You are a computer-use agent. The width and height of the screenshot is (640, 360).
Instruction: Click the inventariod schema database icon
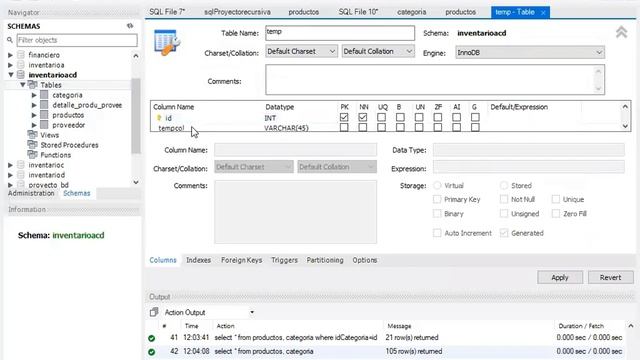[x=21, y=175]
